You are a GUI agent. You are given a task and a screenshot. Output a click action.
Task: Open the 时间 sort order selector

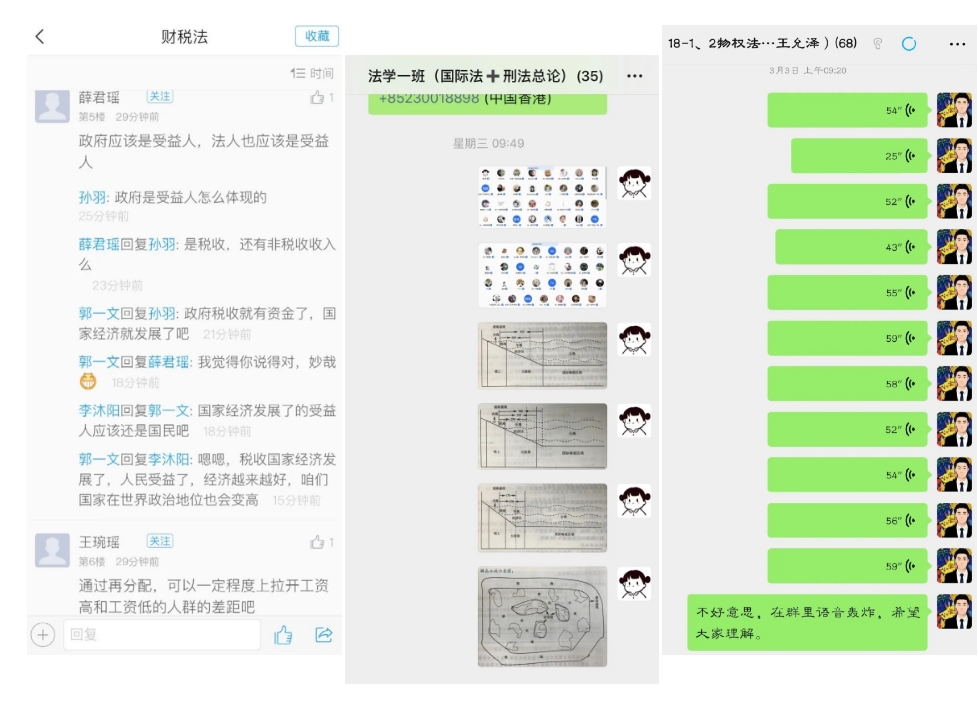coord(311,73)
